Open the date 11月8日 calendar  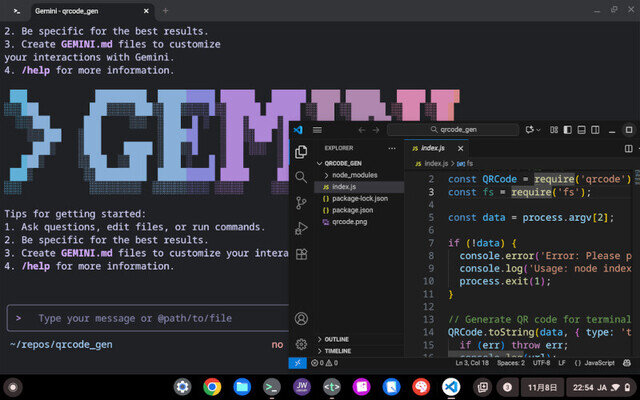[x=542, y=387]
